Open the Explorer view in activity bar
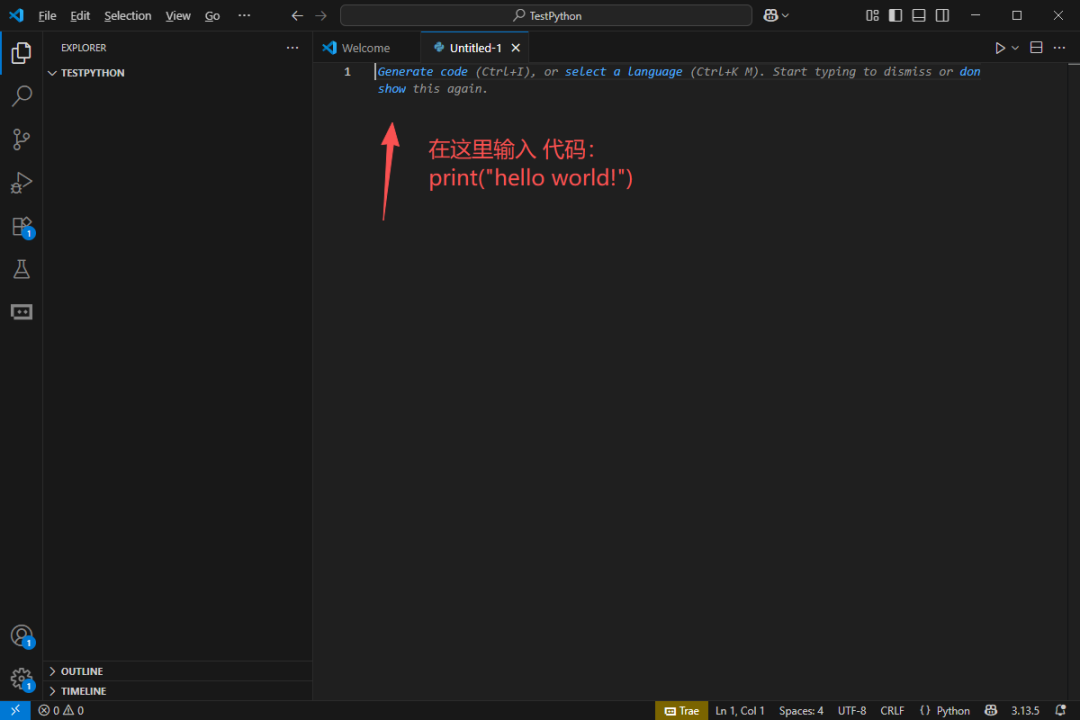Screen dimensions: 1080x720 tap(21, 53)
